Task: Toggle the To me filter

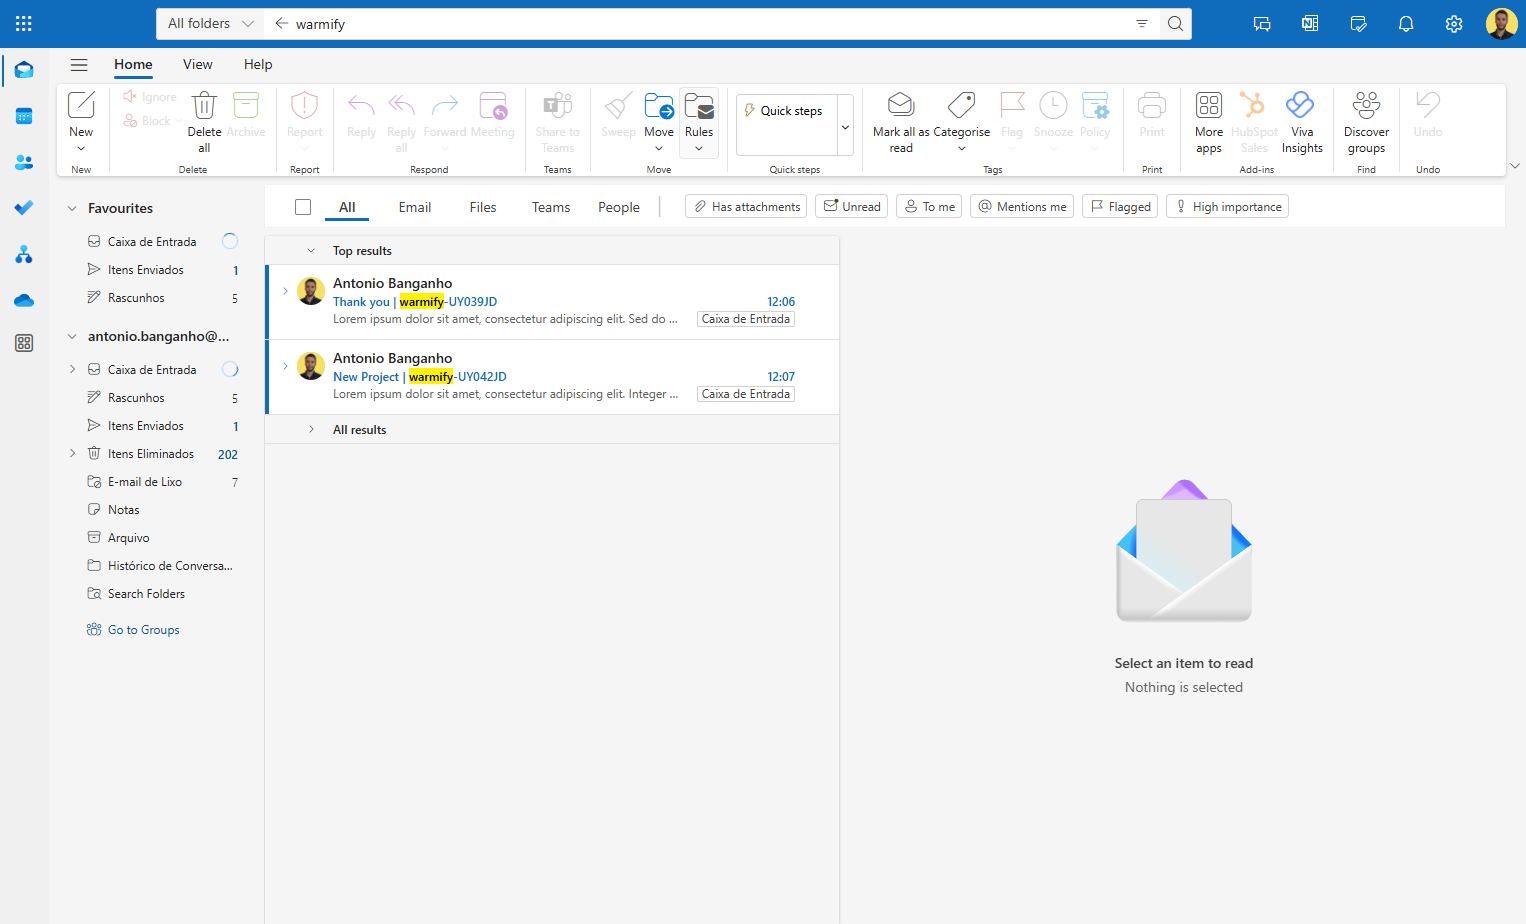Action: 929,207
